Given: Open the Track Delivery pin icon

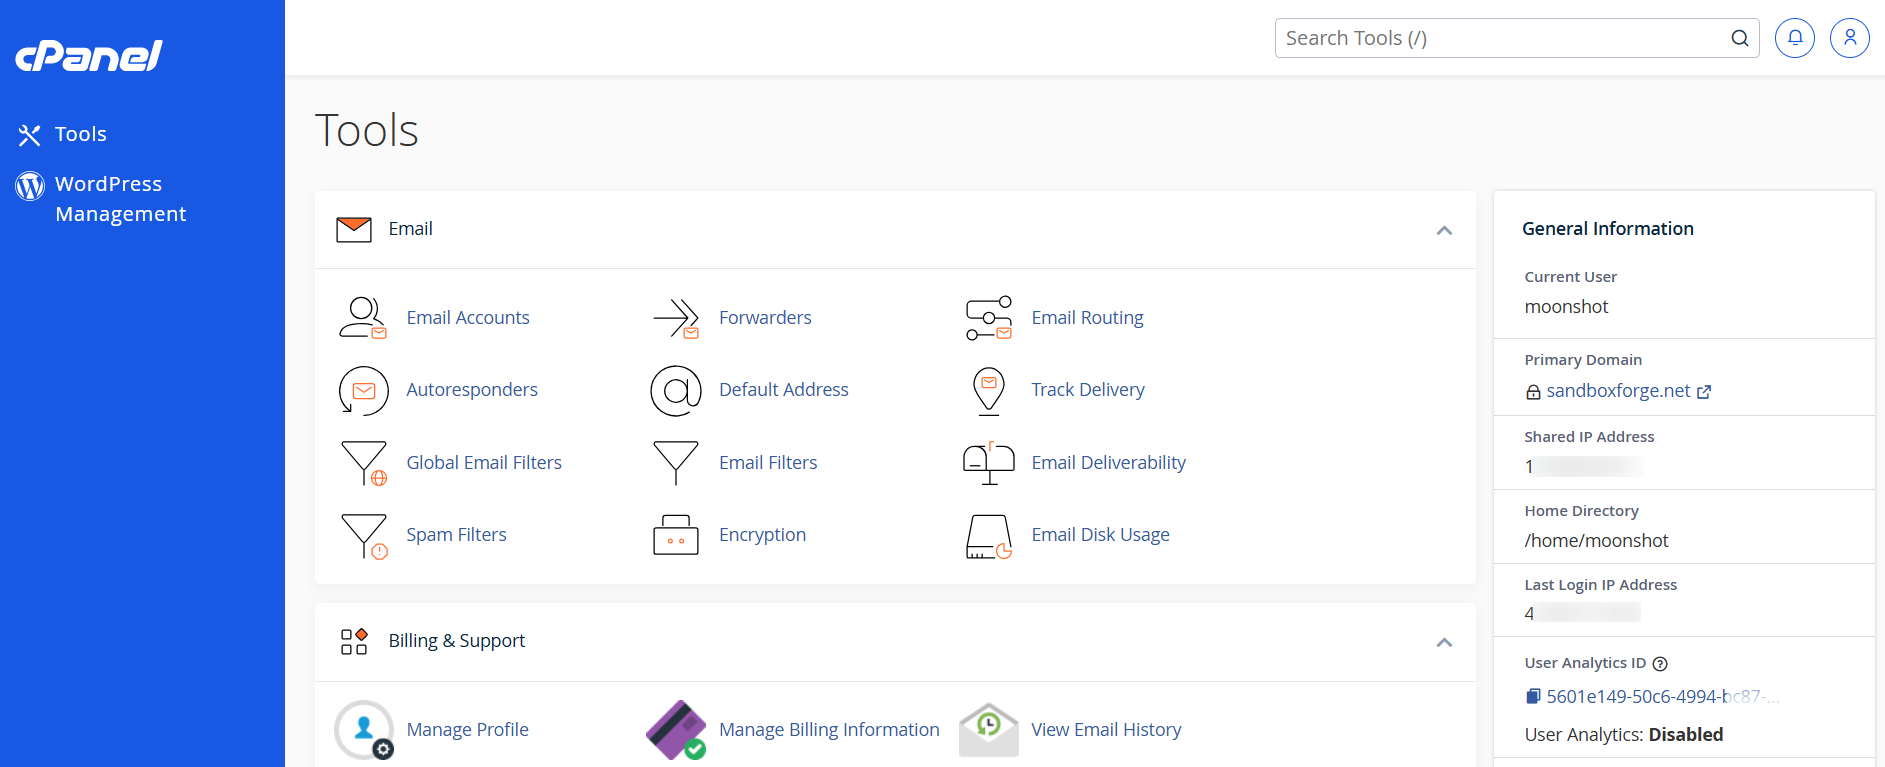Looking at the screenshot, I should point(989,390).
